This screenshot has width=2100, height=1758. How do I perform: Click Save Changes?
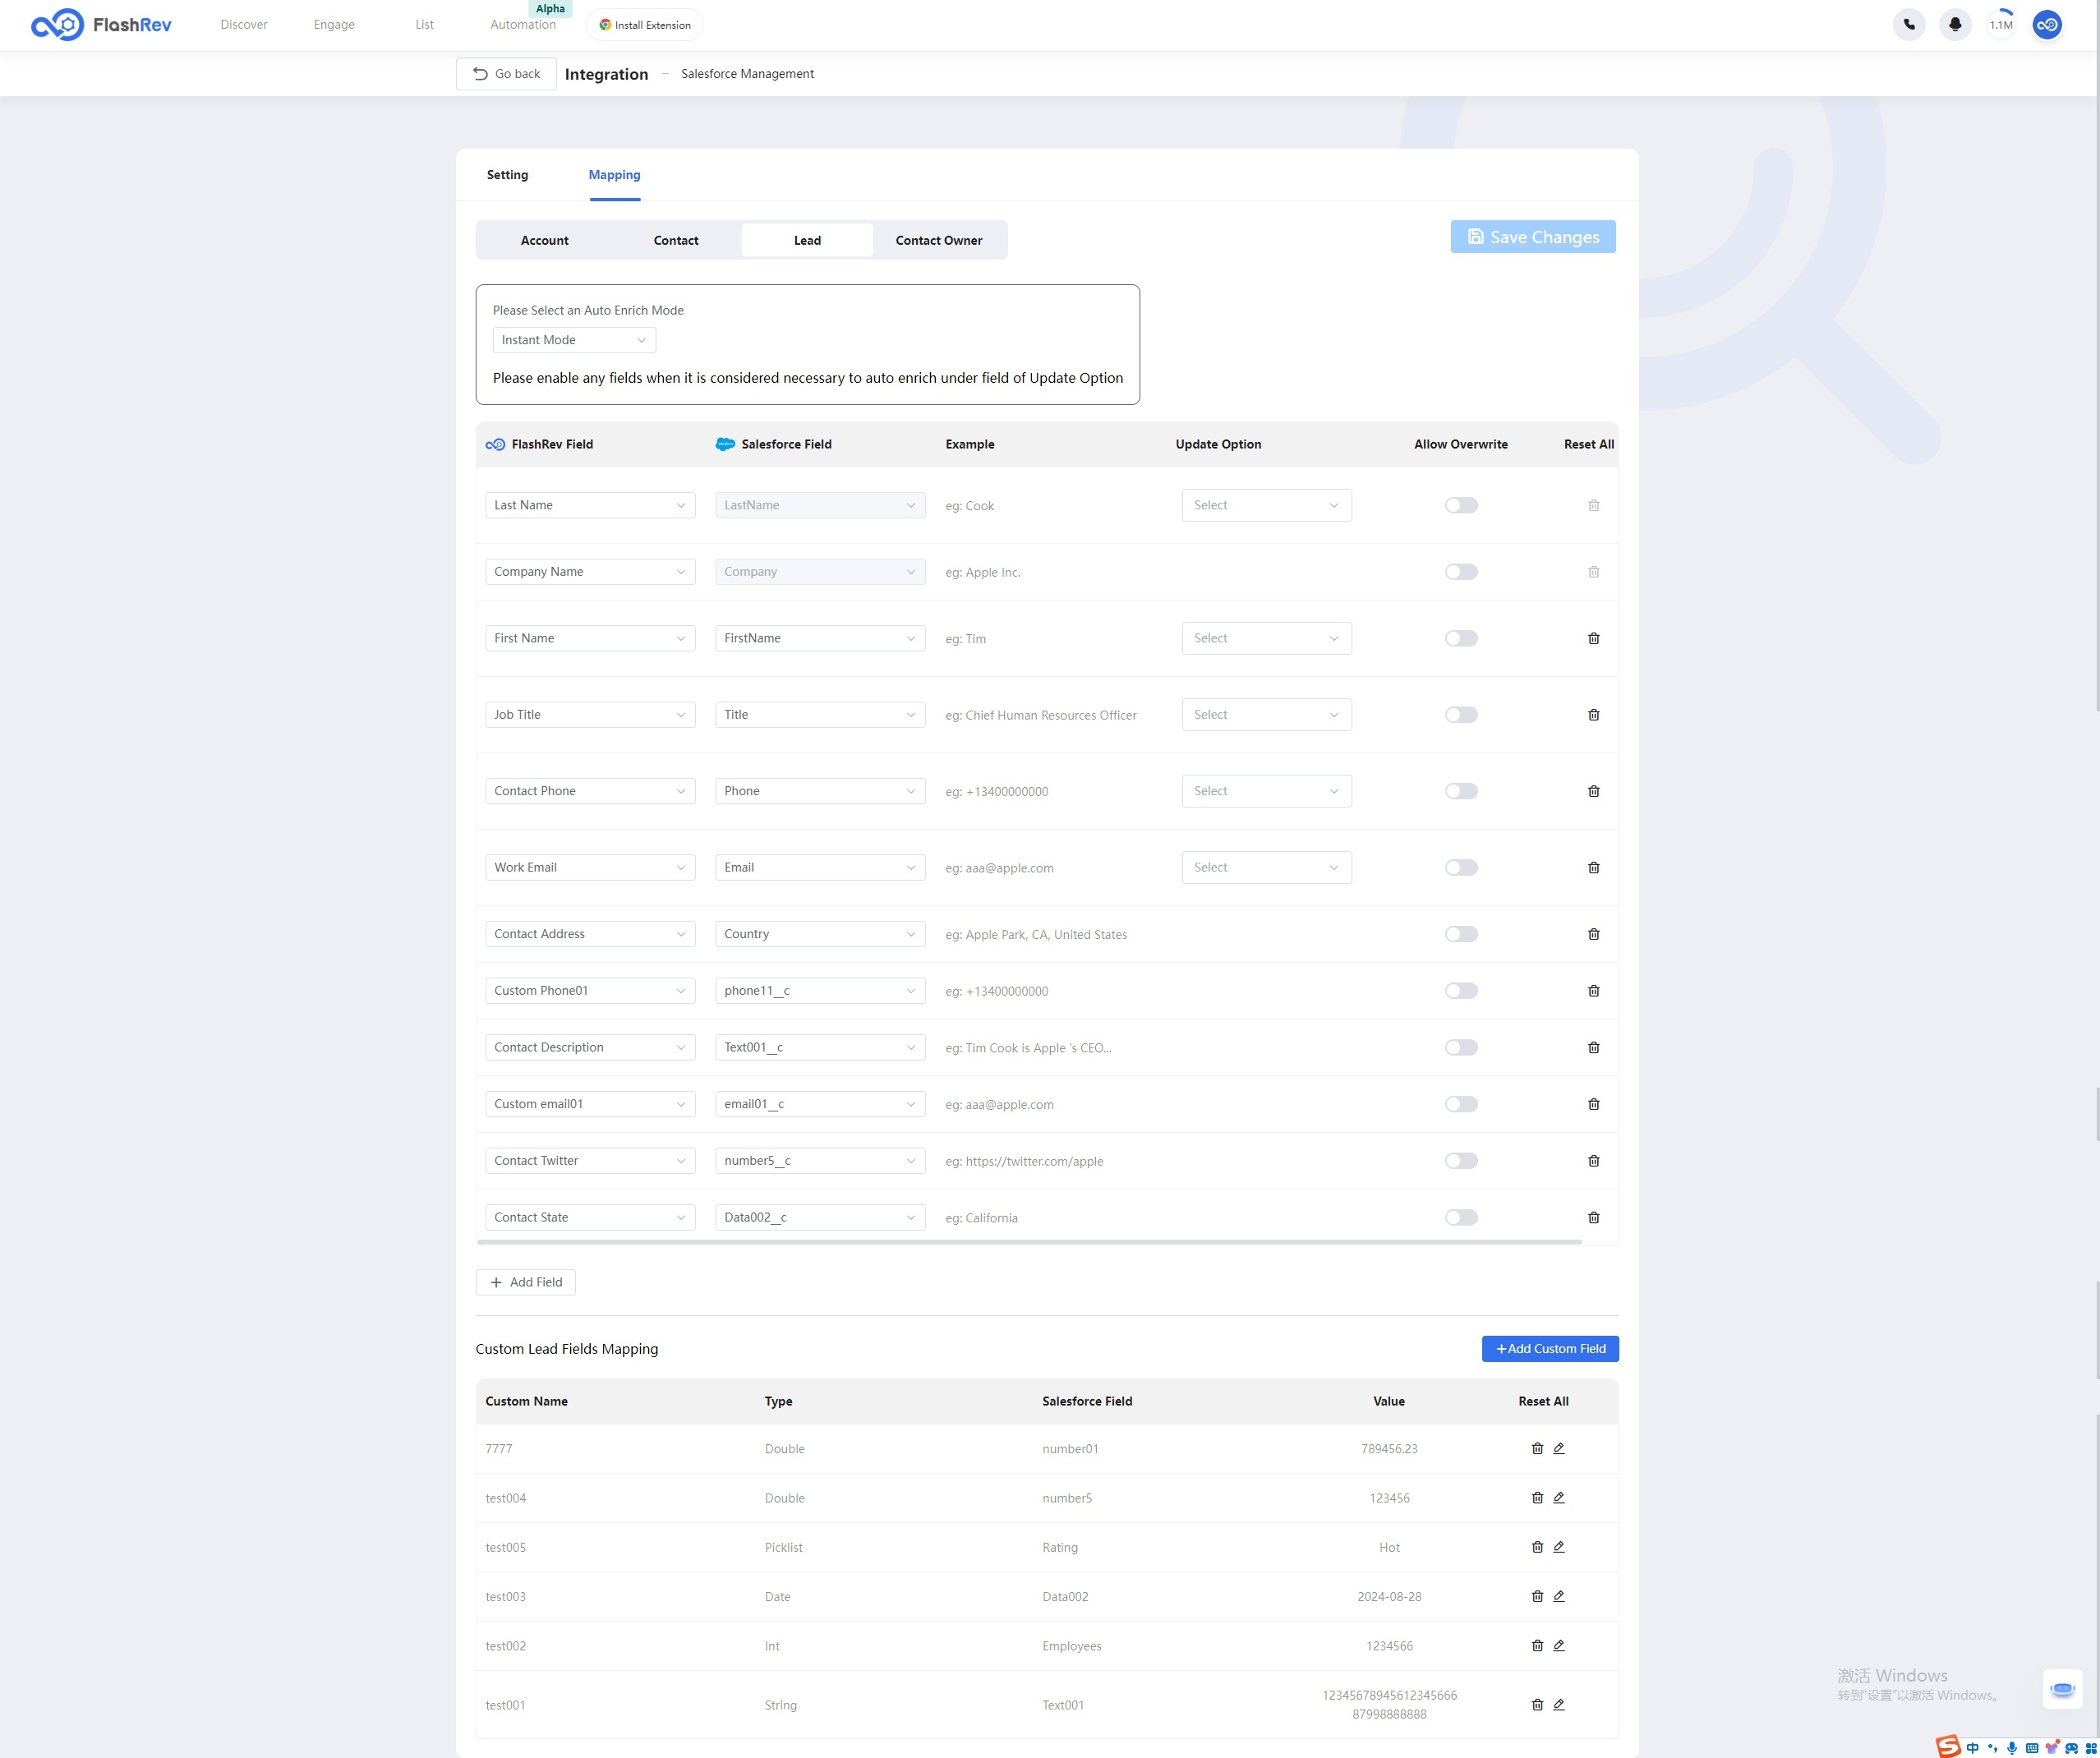pos(1533,237)
